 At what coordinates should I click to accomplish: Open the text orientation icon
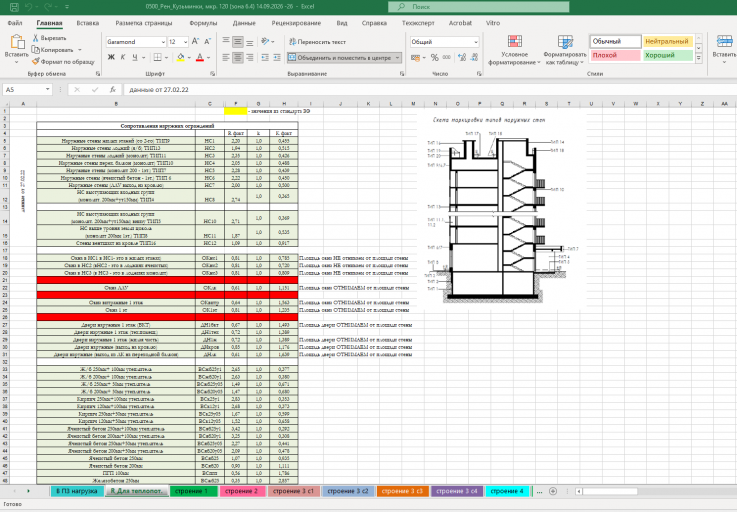point(266,42)
